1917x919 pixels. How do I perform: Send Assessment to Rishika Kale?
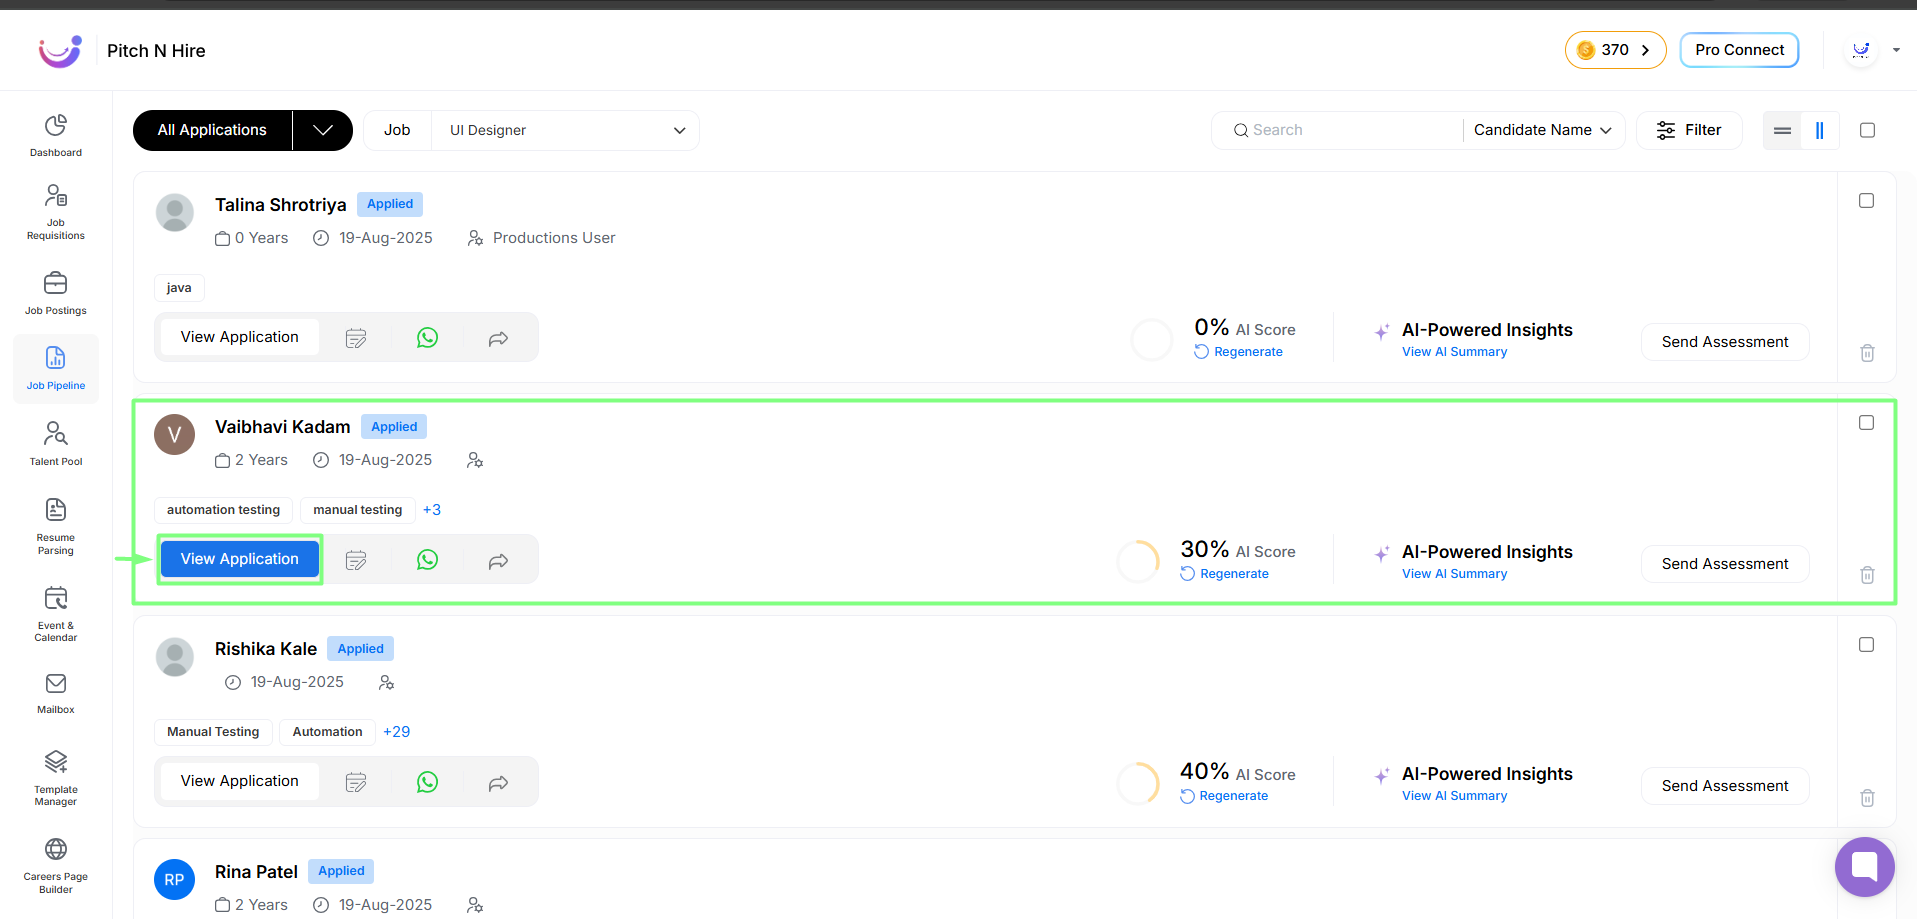click(x=1725, y=786)
